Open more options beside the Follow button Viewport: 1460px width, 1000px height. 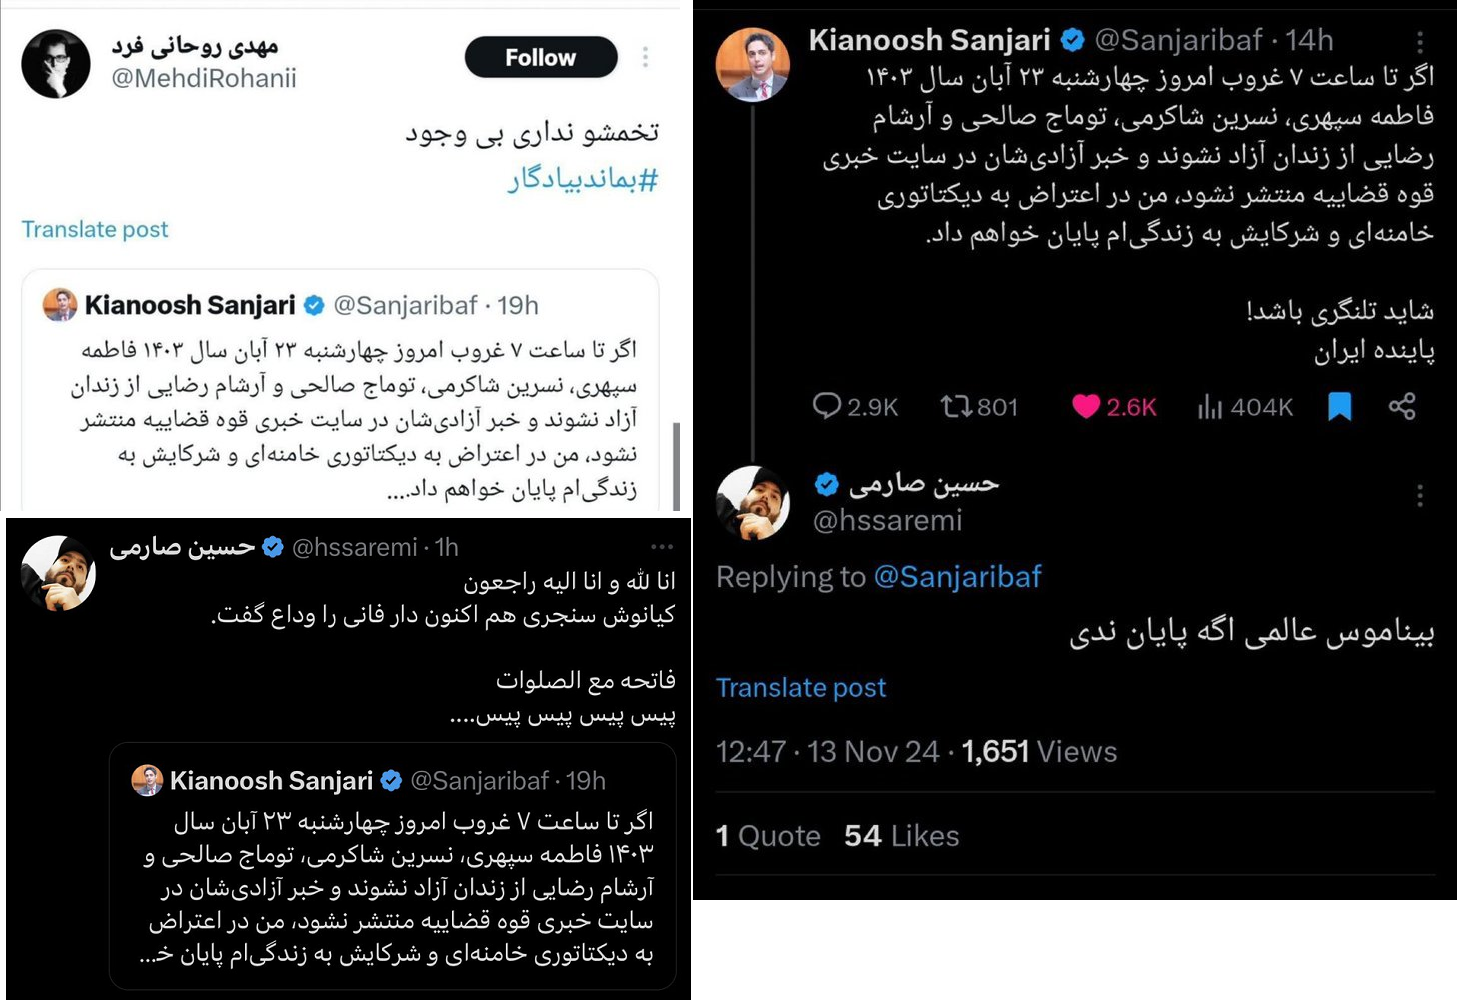646,57
